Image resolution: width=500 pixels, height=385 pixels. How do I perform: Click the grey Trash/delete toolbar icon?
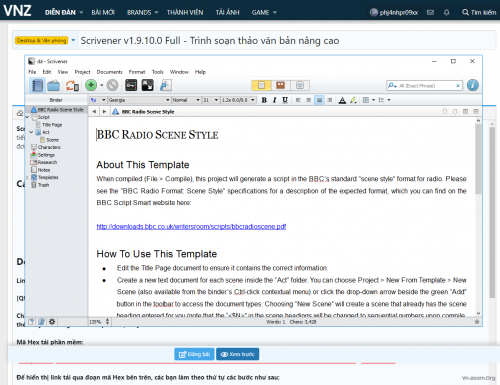coord(112,85)
